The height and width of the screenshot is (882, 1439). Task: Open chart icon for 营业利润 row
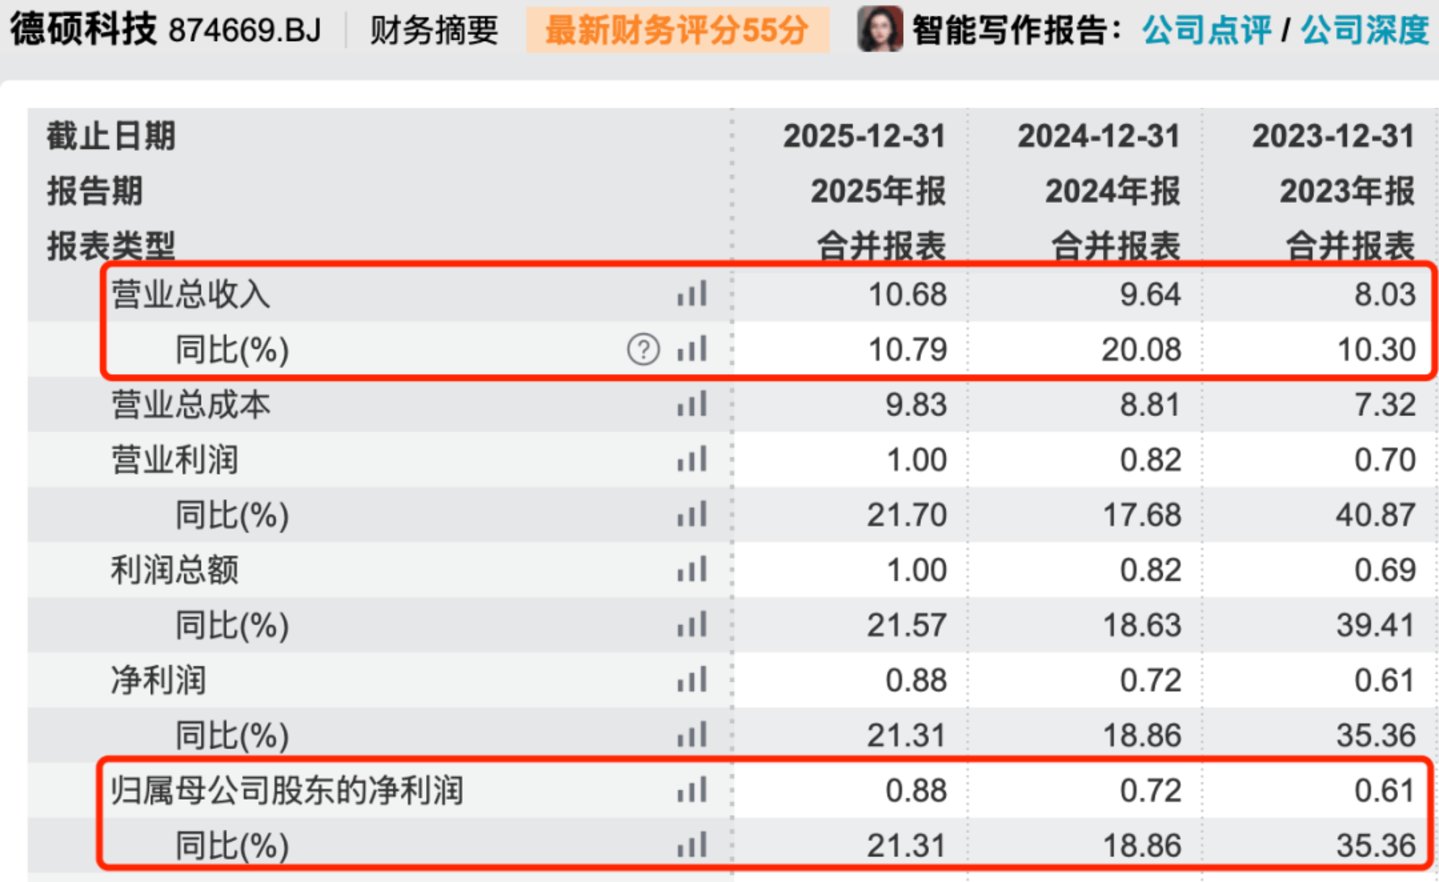click(692, 459)
